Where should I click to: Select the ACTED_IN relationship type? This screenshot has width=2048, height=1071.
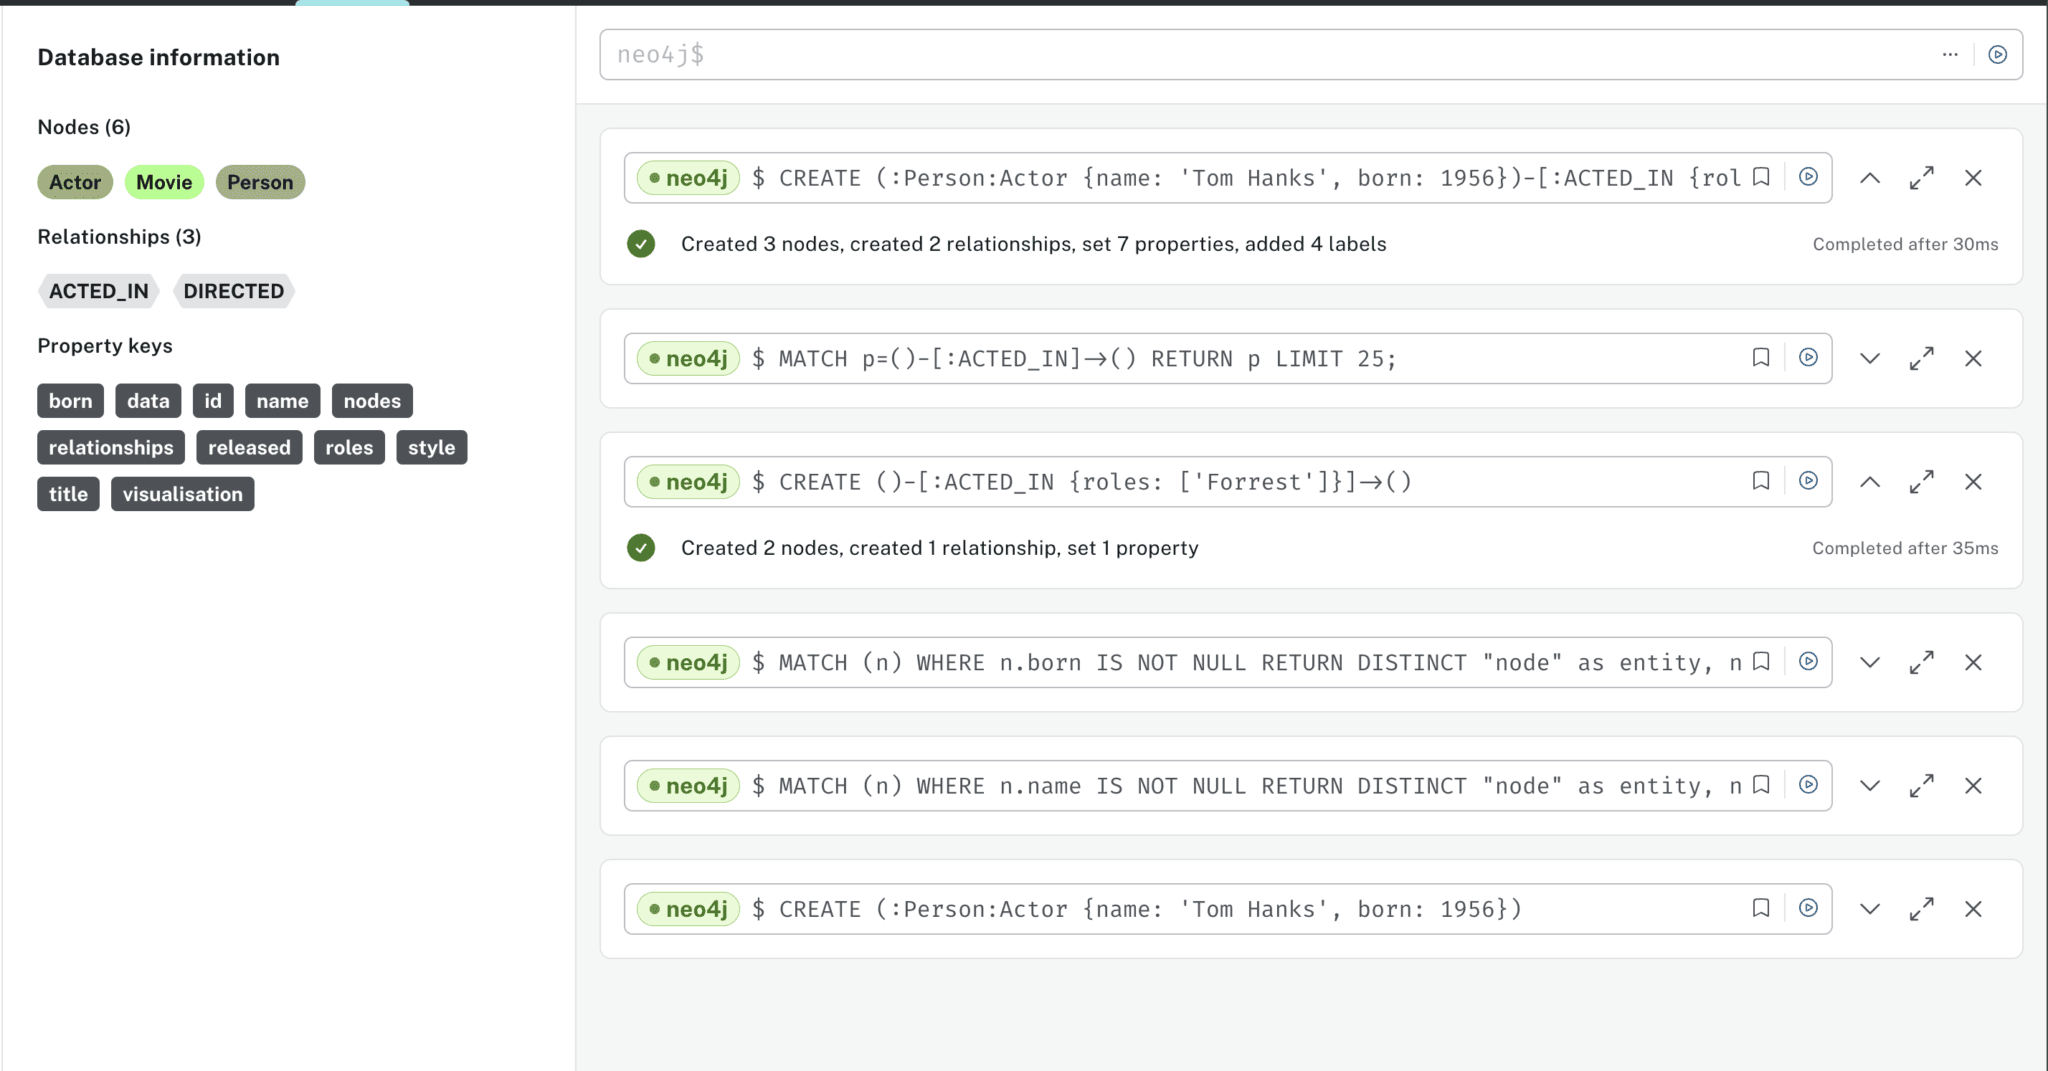tap(97, 291)
